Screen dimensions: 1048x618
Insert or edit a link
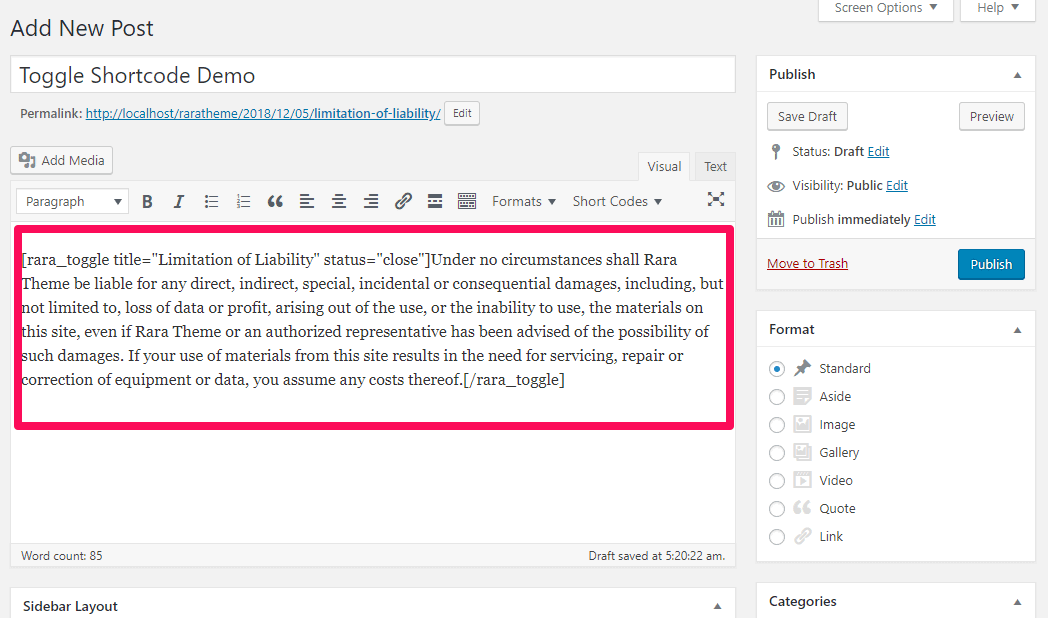click(x=403, y=202)
